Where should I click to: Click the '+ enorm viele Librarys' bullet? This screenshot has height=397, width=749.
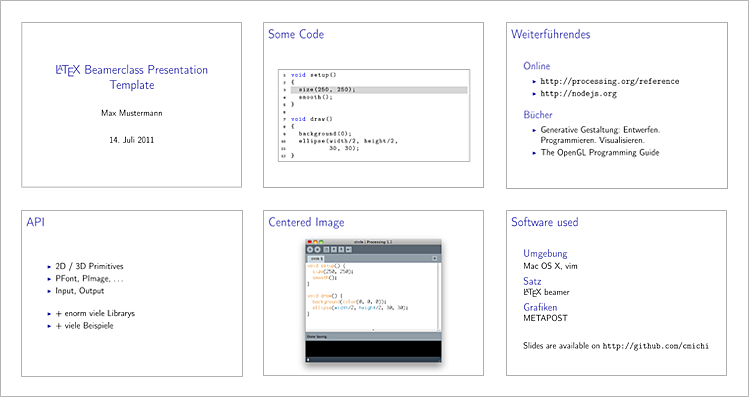pyautogui.click(x=95, y=314)
